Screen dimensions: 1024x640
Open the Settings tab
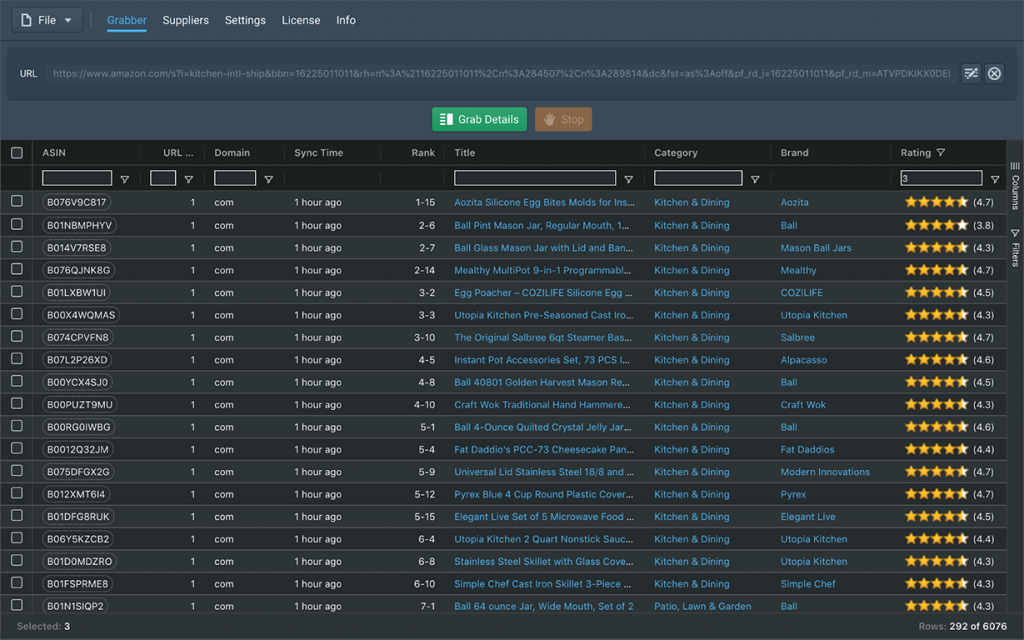245,20
